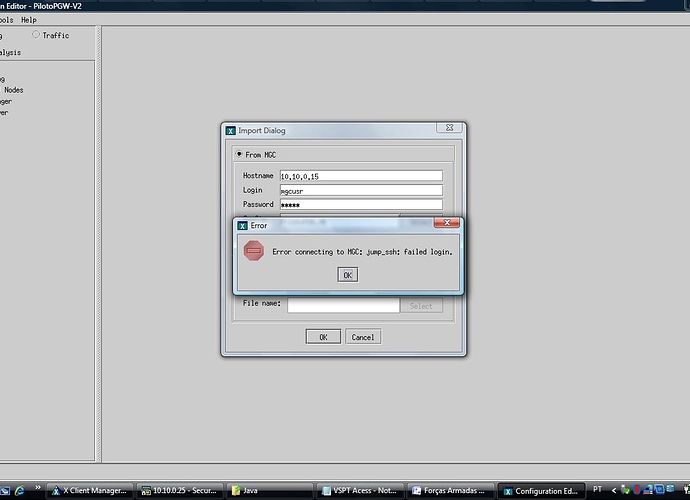Screen dimensions: 690x500
Task: Click the Password input field
Action: [361, 204]
